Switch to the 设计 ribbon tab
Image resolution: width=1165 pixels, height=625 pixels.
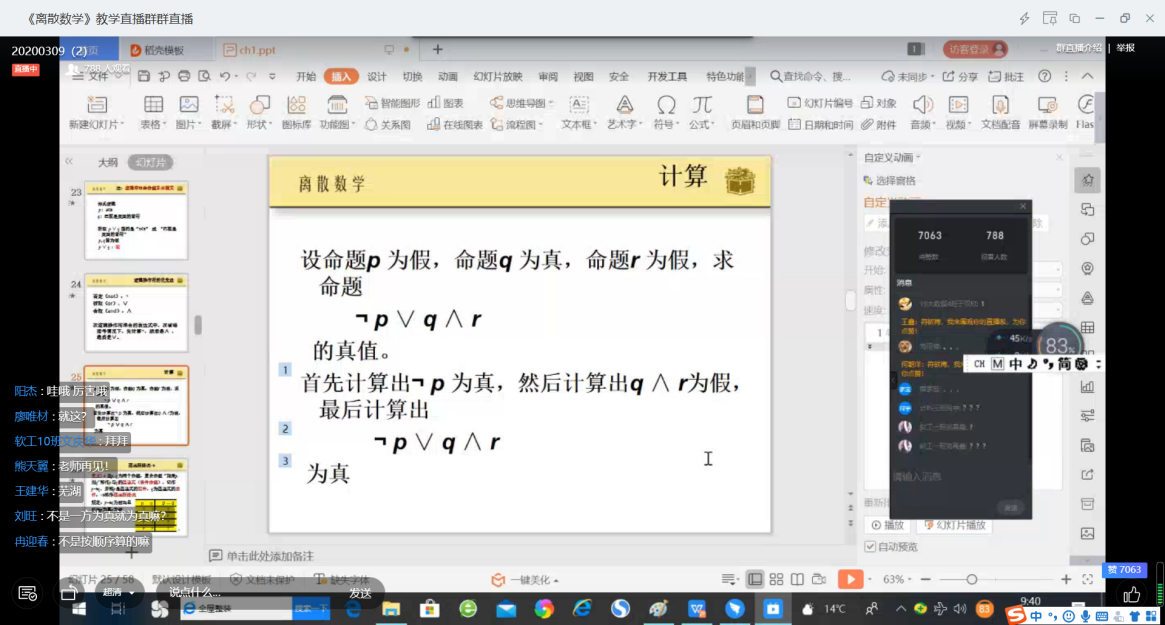(376, 76)
